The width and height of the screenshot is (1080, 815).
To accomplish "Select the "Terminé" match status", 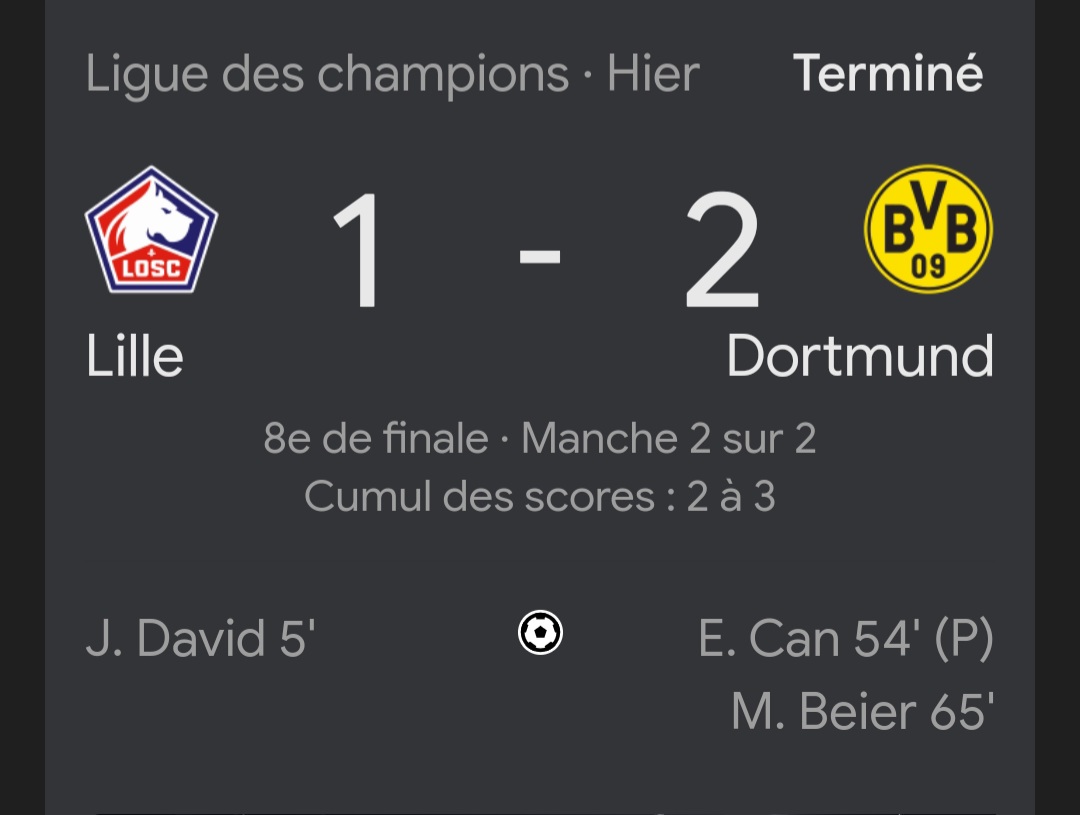I will click(888, 74).
